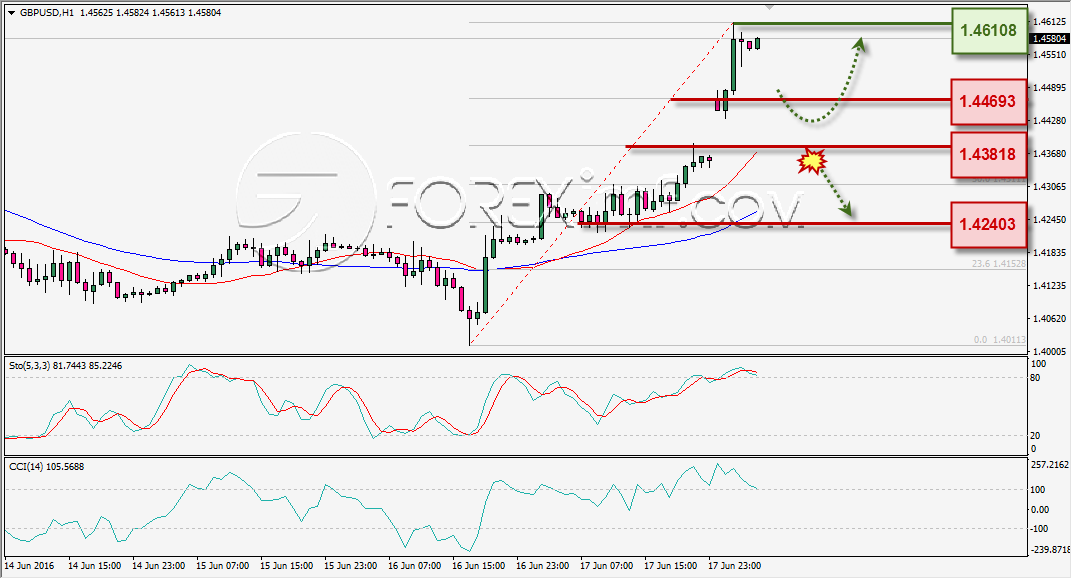
Task: Click the Sto(5,3,3) 81.7443 85.2246 indicator label
Action: [x=66, y=366]
